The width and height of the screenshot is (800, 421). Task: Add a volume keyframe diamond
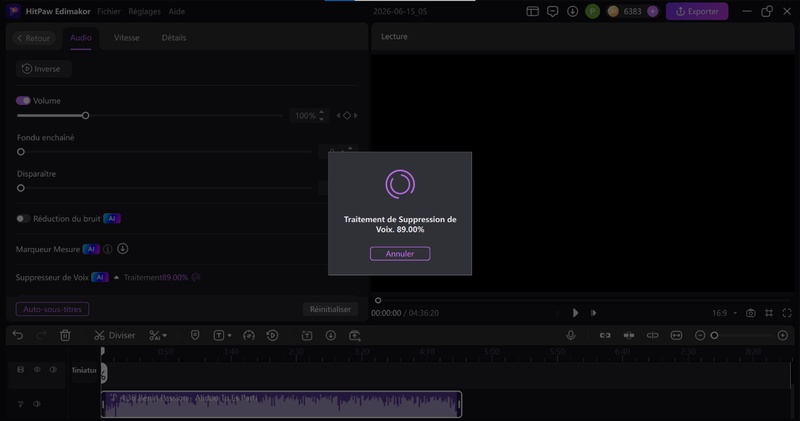(347, 116)
